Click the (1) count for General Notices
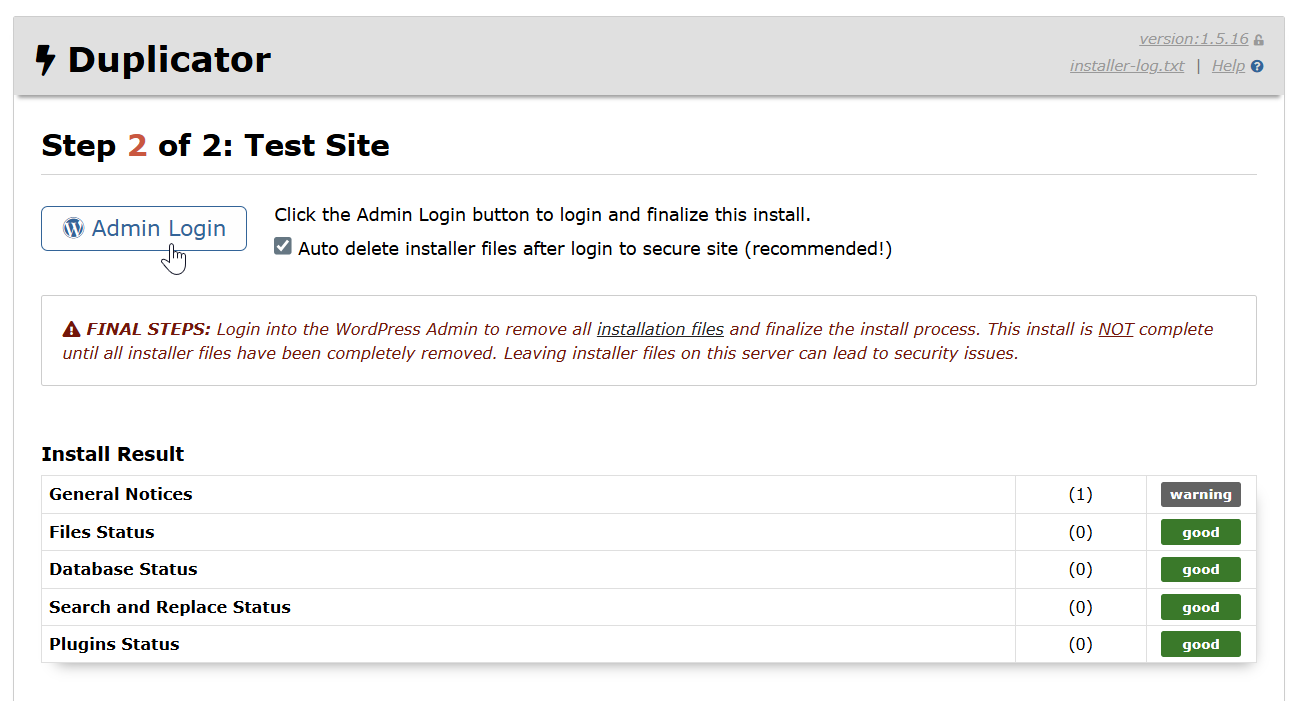 pyautogui.click(x=1080, y=494)
